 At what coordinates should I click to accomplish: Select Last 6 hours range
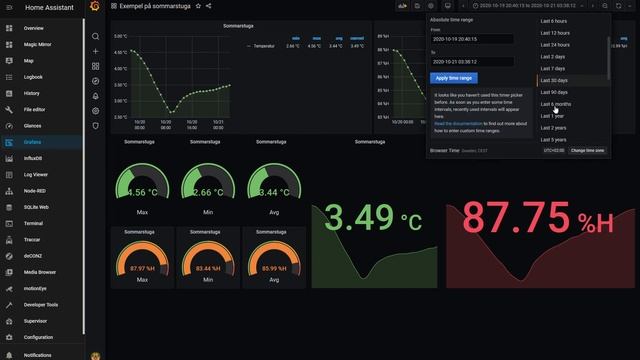(572, 21)
